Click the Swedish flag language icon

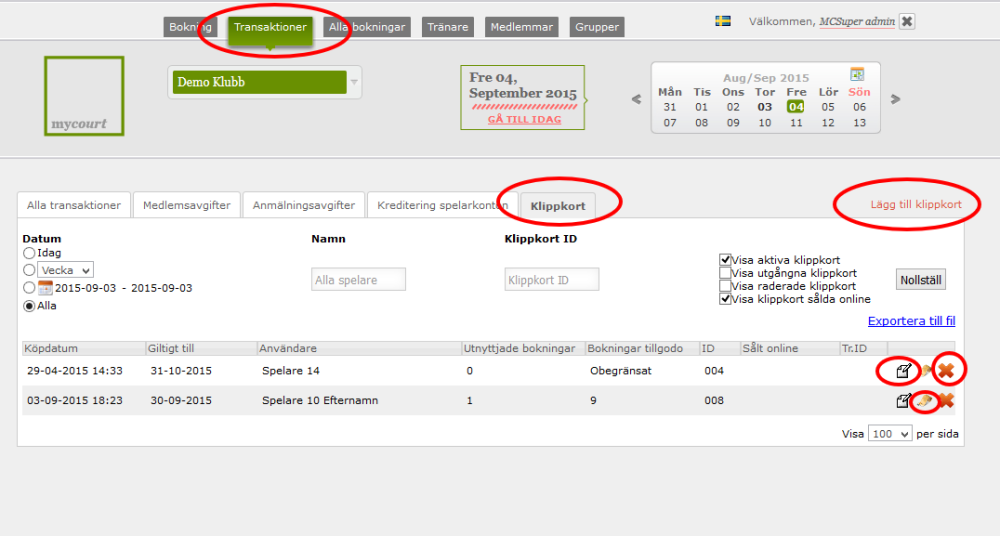coord(723,21)
